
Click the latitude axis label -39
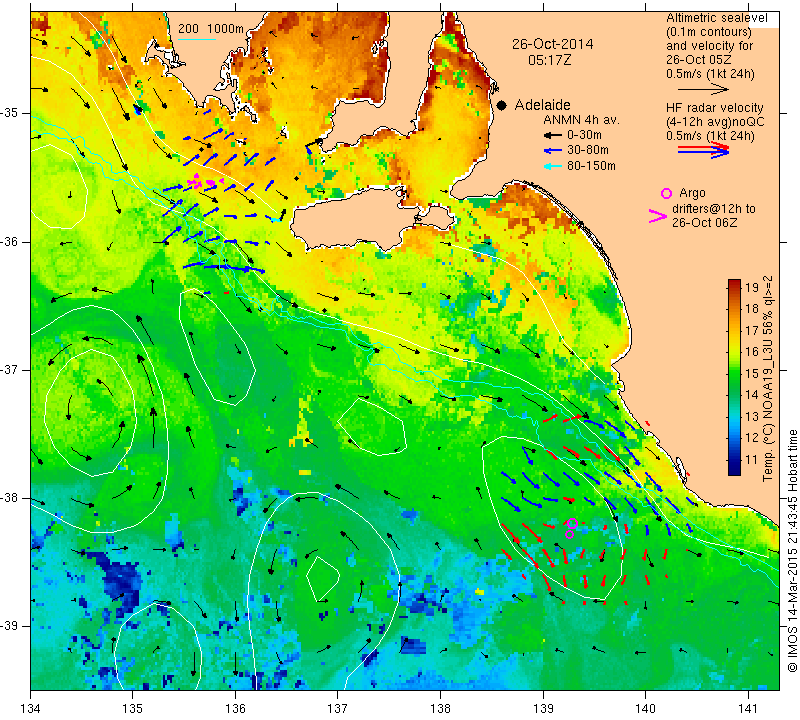pyautogui.click(x=9, y=626)
